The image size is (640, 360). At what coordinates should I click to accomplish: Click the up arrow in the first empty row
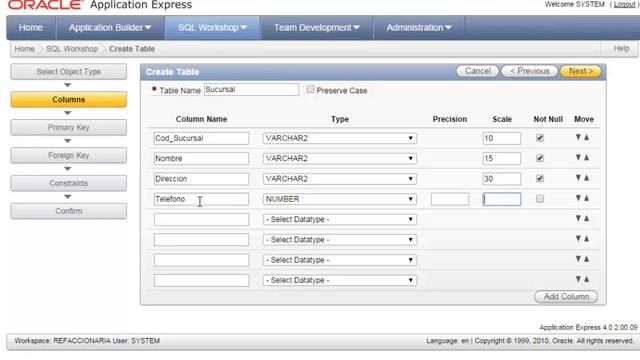click(x=587, y=218)
